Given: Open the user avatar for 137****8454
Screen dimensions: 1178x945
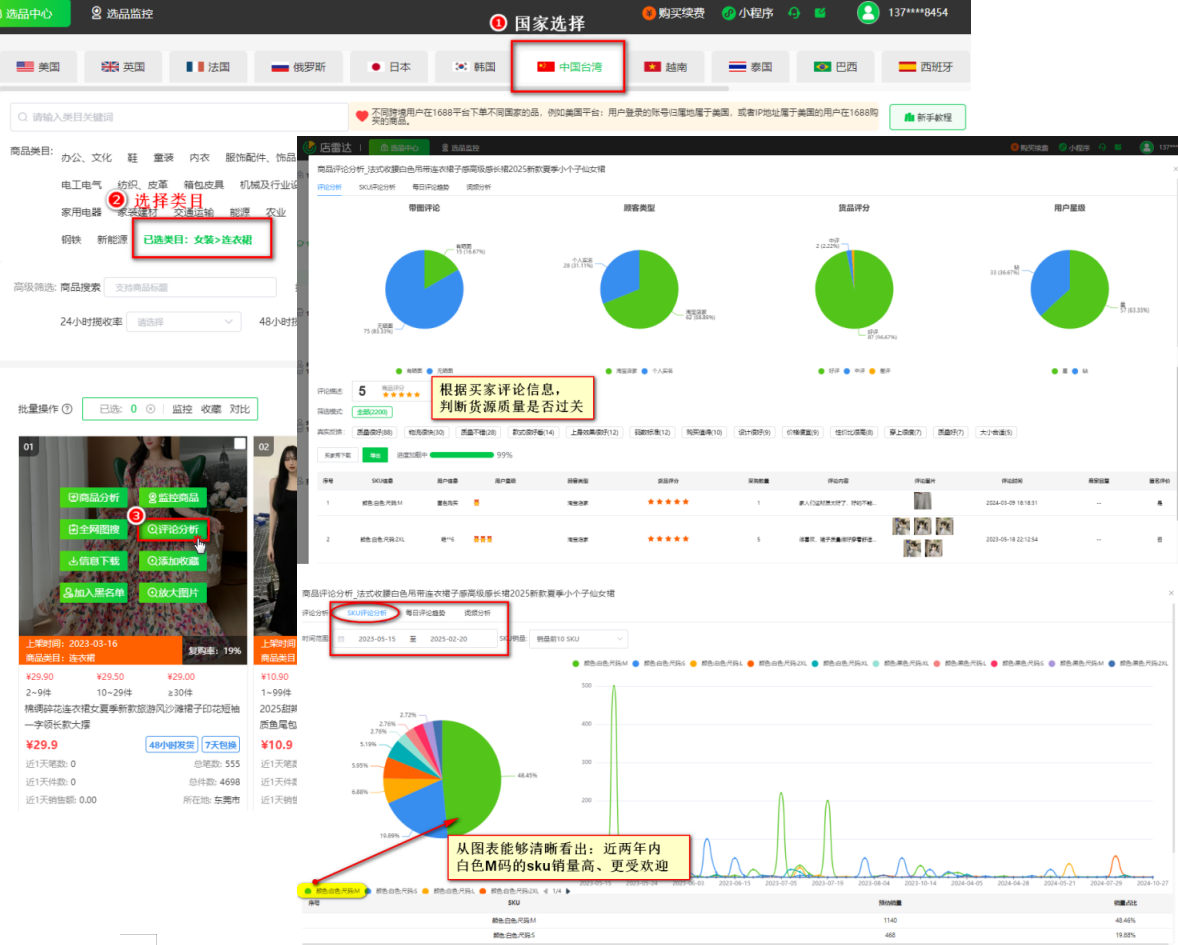Looking at the screenshot, I should point(868,13).
